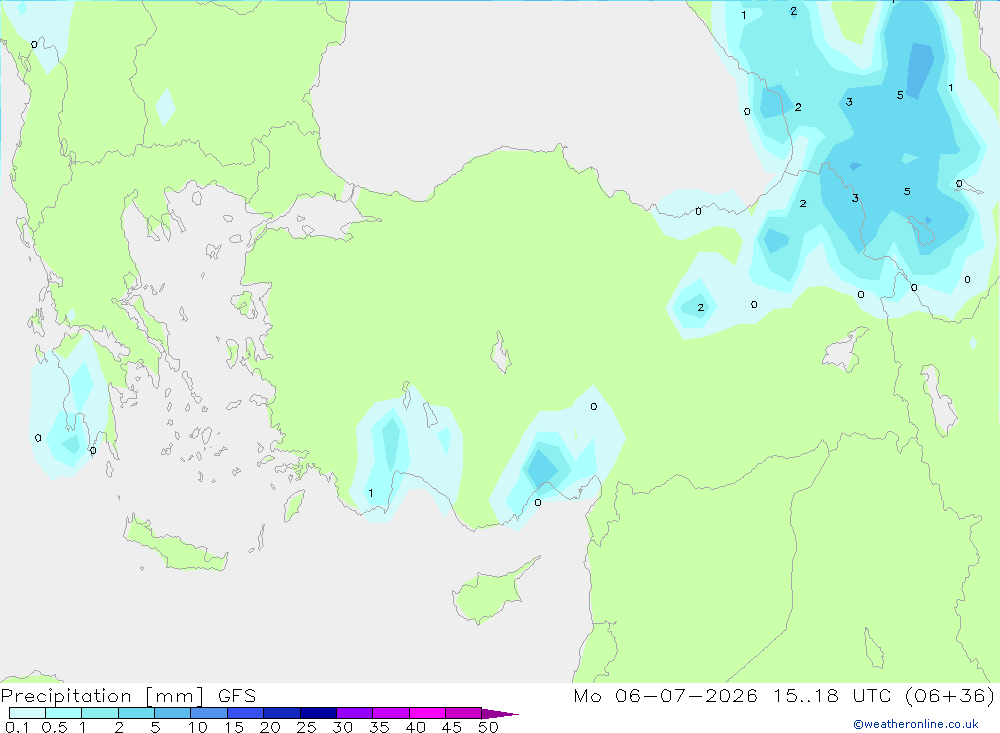Image resolution: width=1000 pixels, height=733 pixels.
Task: Select the 2–5 mm legend color swatch
Action: click(136, 713)
